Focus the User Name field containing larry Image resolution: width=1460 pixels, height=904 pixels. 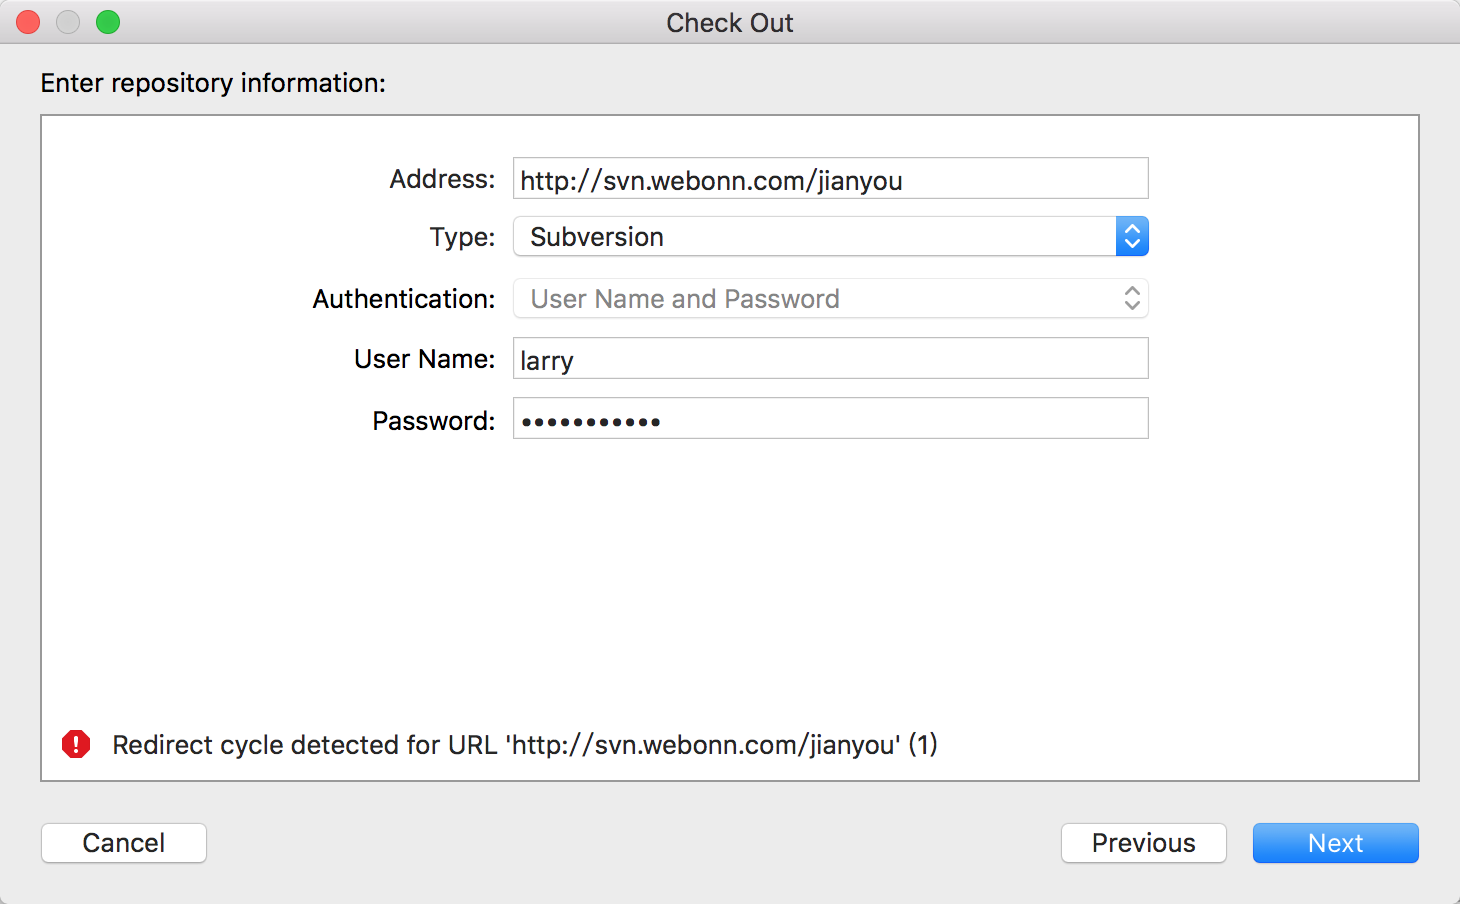point(830,359)
